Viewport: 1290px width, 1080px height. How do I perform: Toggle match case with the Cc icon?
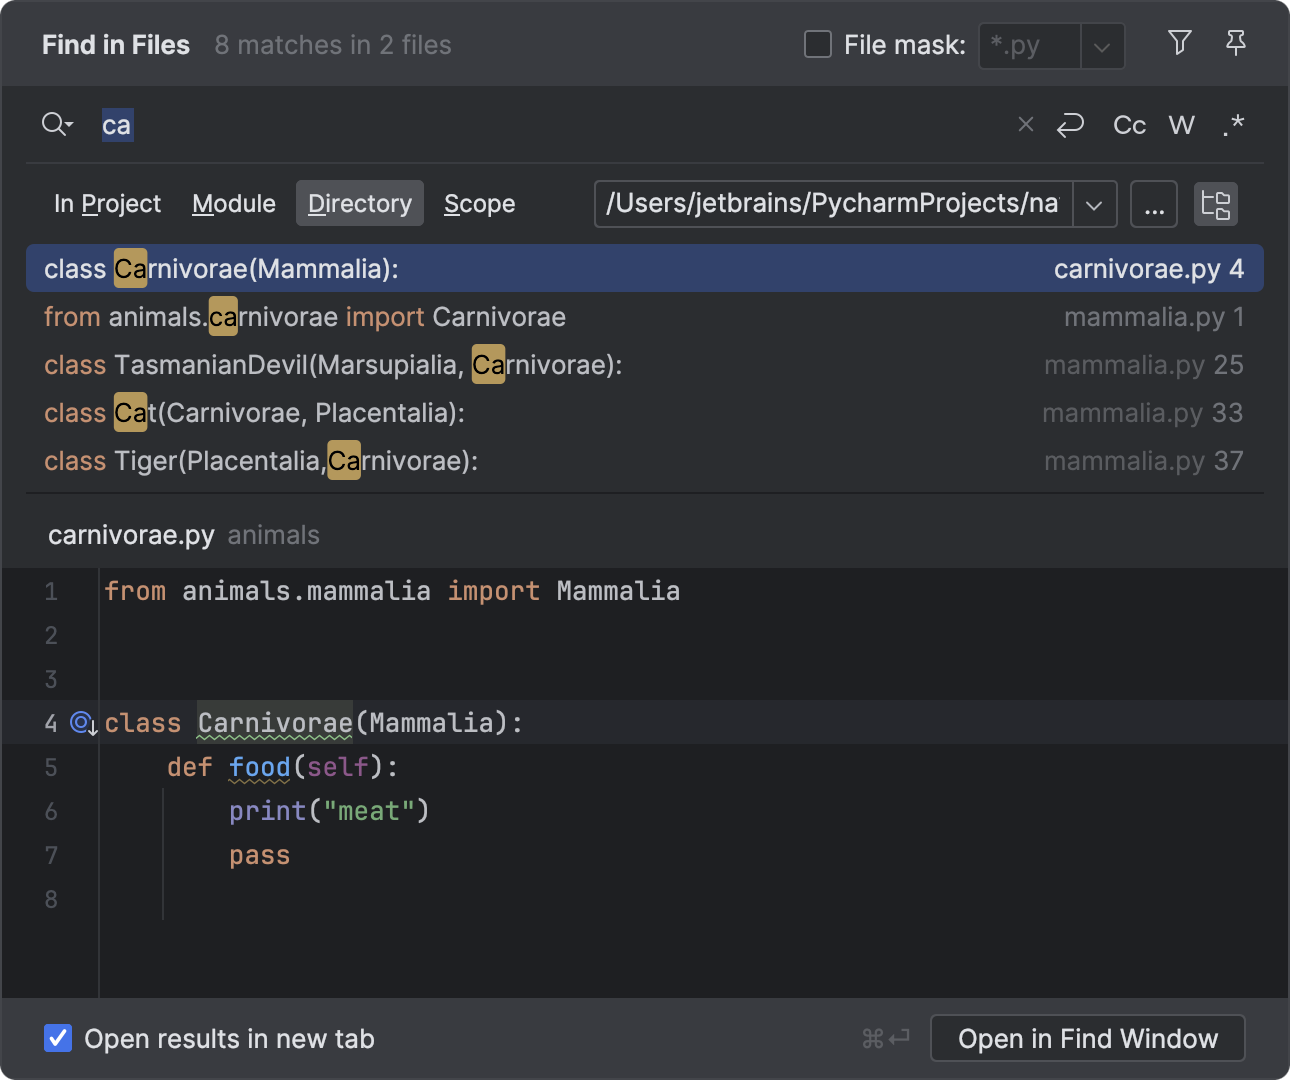(1129, 124)
